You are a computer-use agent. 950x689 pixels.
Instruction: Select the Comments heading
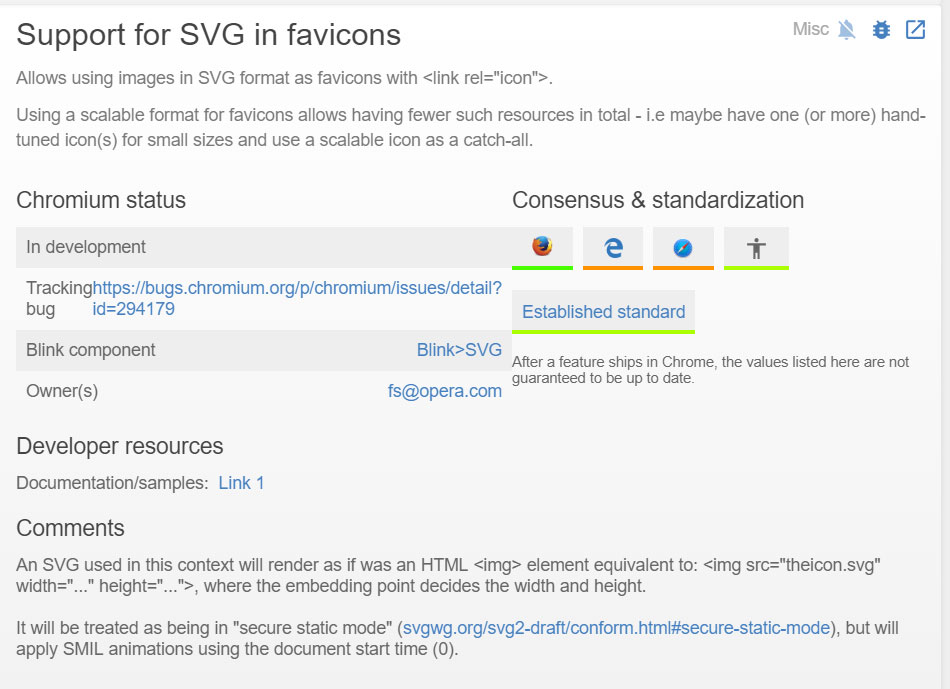click(x=70, y=528)
